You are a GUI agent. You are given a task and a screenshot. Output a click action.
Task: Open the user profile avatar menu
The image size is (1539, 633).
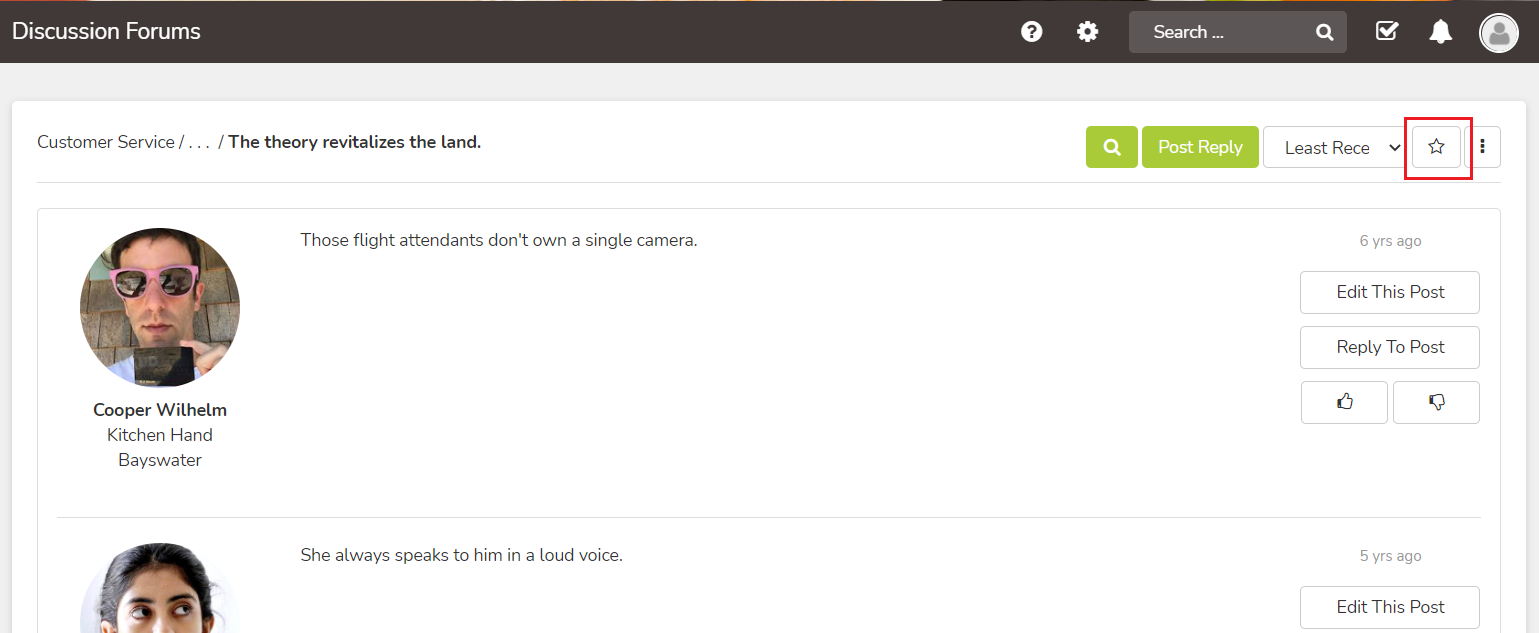coord(1498,33)
